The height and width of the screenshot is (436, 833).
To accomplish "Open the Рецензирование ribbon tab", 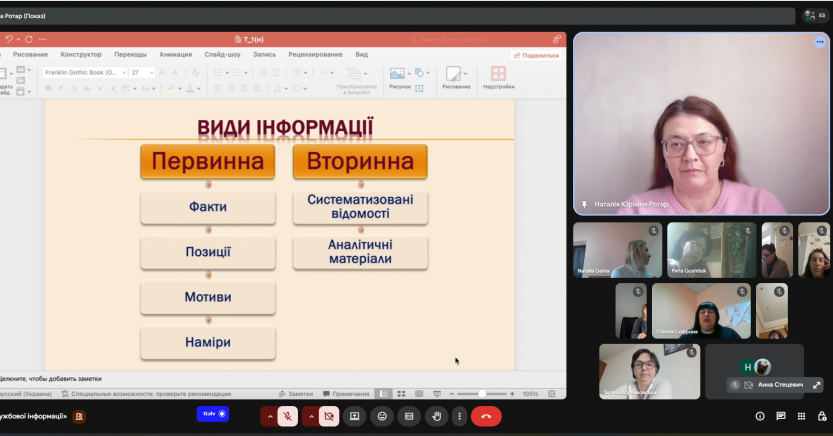I will click(316, 55).
